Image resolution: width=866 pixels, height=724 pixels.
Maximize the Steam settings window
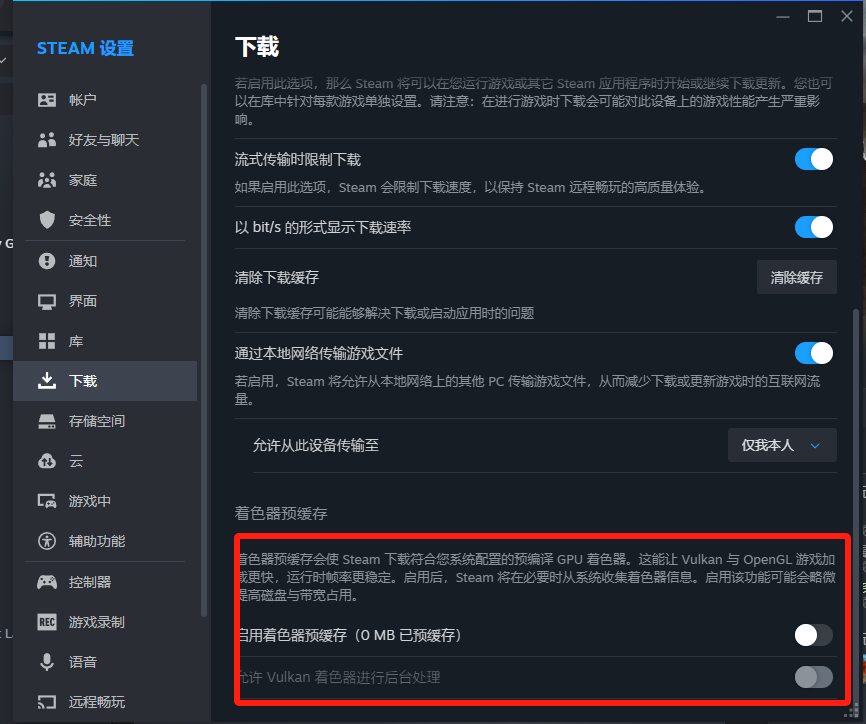coord(815,17)
